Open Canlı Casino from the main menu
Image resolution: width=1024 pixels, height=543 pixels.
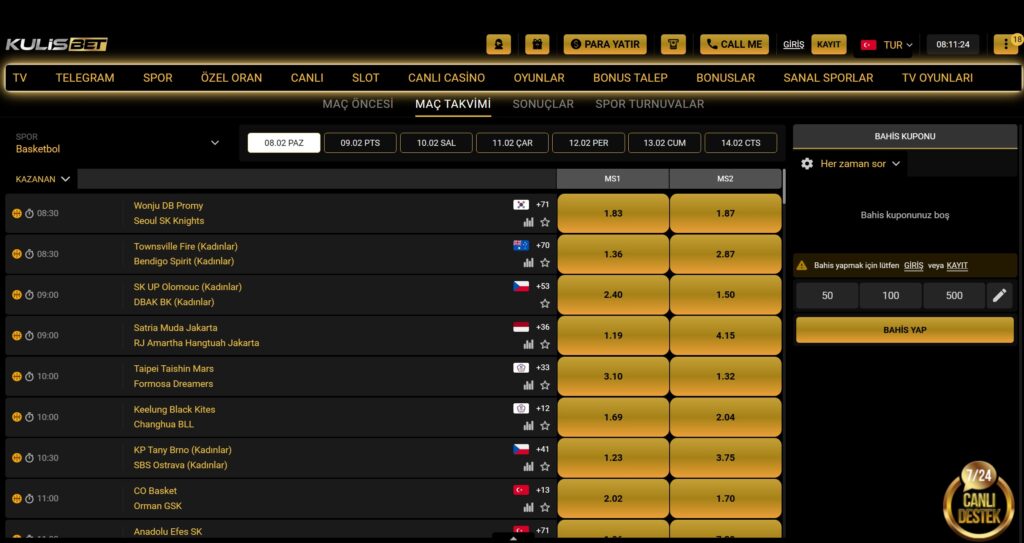point(446,78)
